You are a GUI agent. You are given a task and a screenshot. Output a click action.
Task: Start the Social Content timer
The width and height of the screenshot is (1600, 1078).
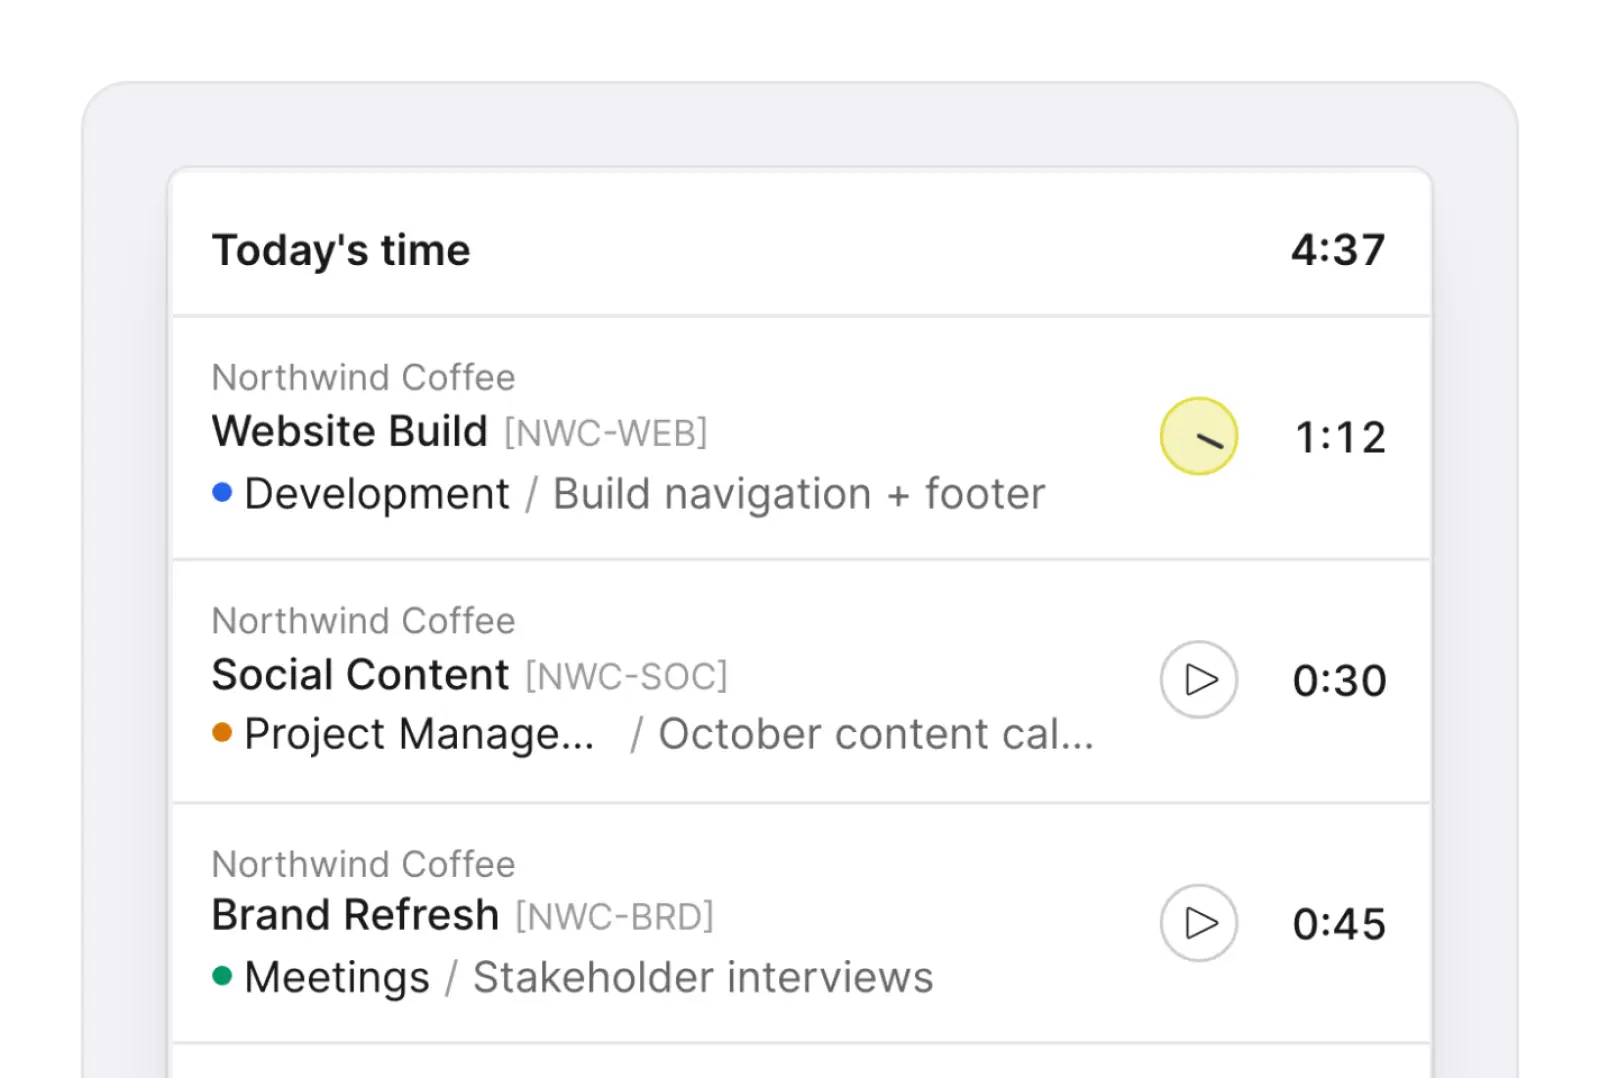point(1198,680)
